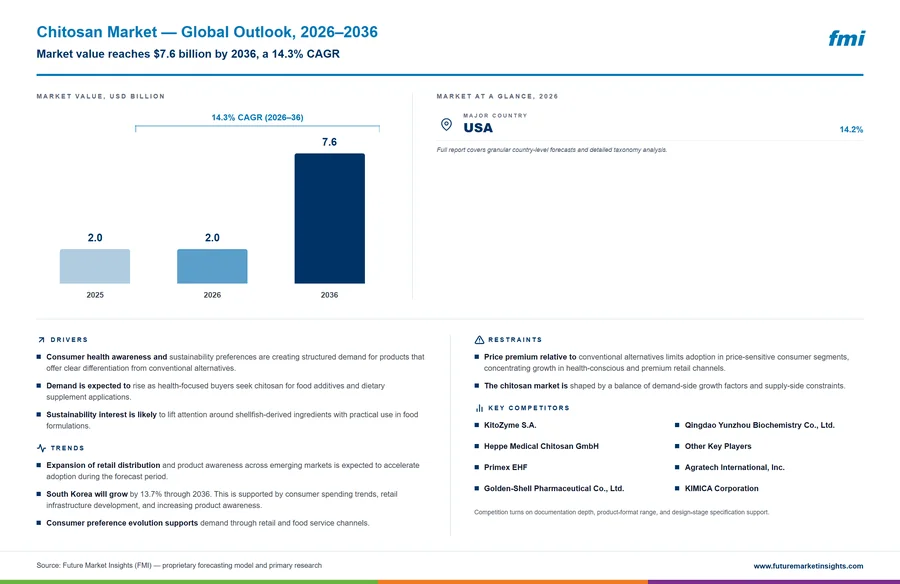Click the '14.3% CAGR (2026–36)' label
Image resolution: width=900 pixels, height=584 pixels.
point(257,117)
